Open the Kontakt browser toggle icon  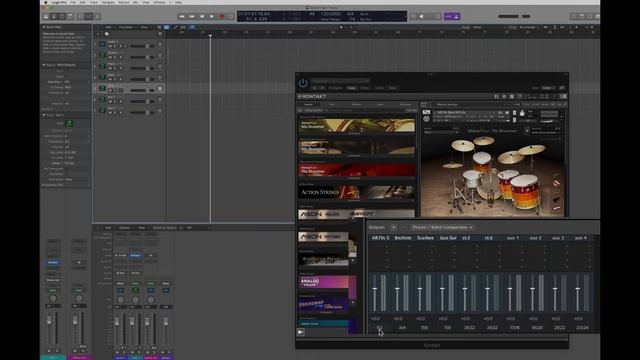click(x=496, y=97)
